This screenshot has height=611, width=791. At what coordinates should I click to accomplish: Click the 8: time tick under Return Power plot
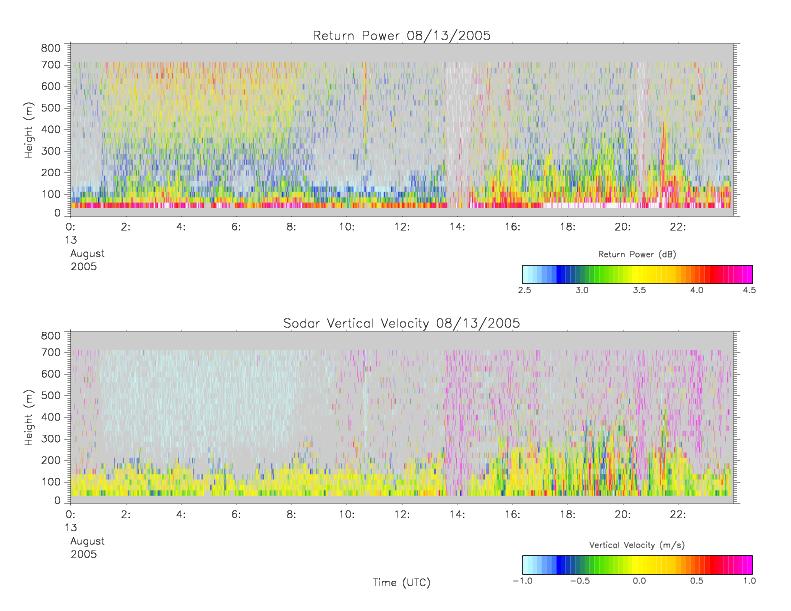click(x=291, y=227)
